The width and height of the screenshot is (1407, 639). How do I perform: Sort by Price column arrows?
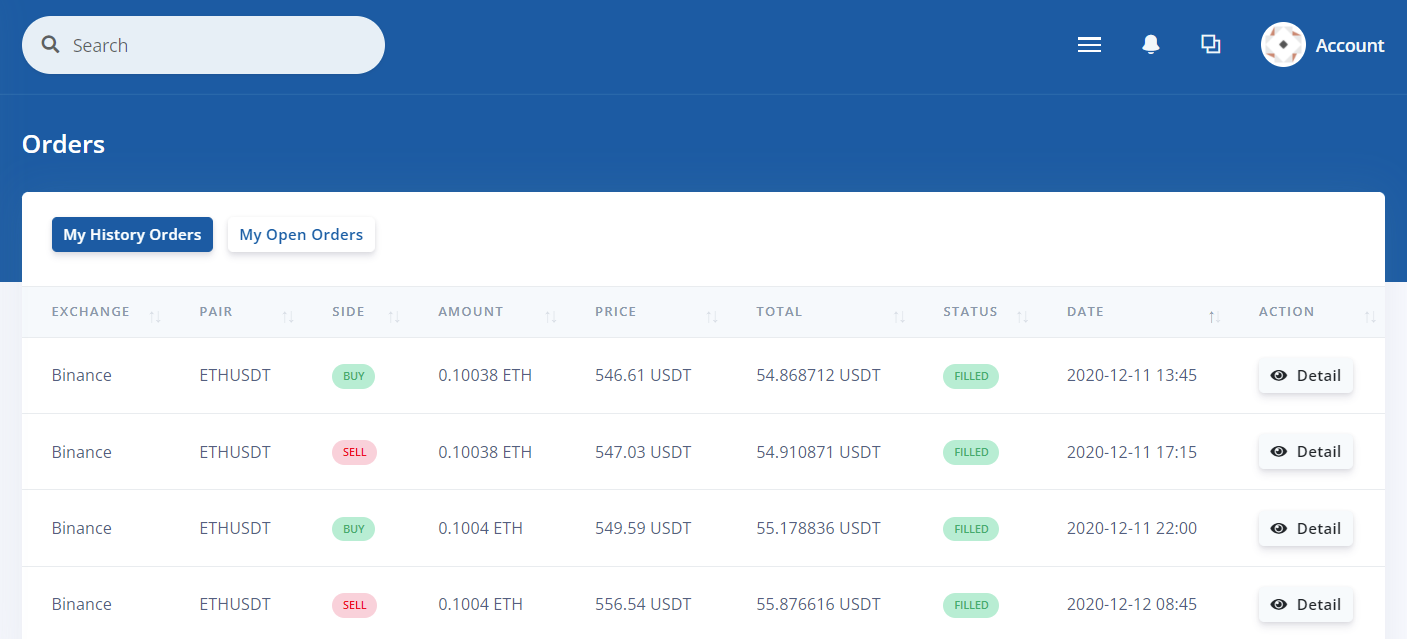712,317
